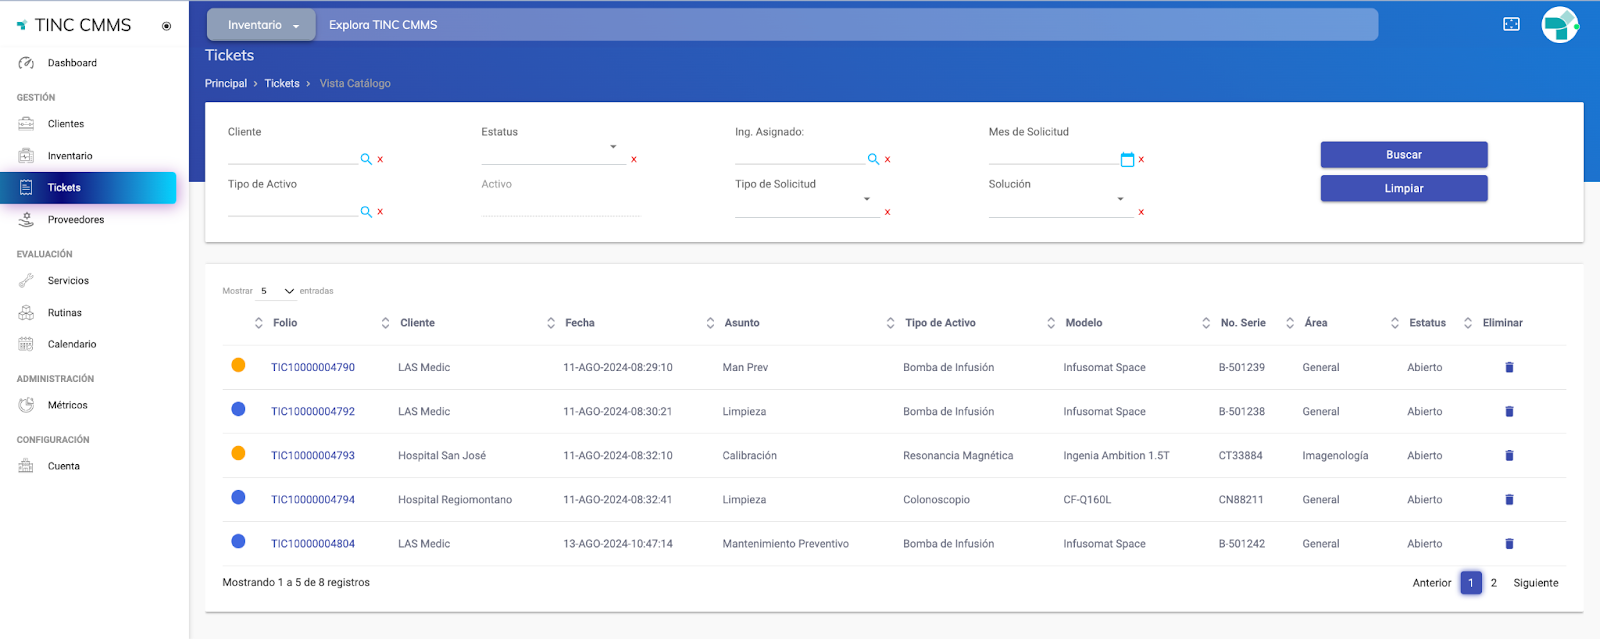Open the Inventario top menu dropdown
This screenshot has height=639, width=1600.
coord(262,25)
